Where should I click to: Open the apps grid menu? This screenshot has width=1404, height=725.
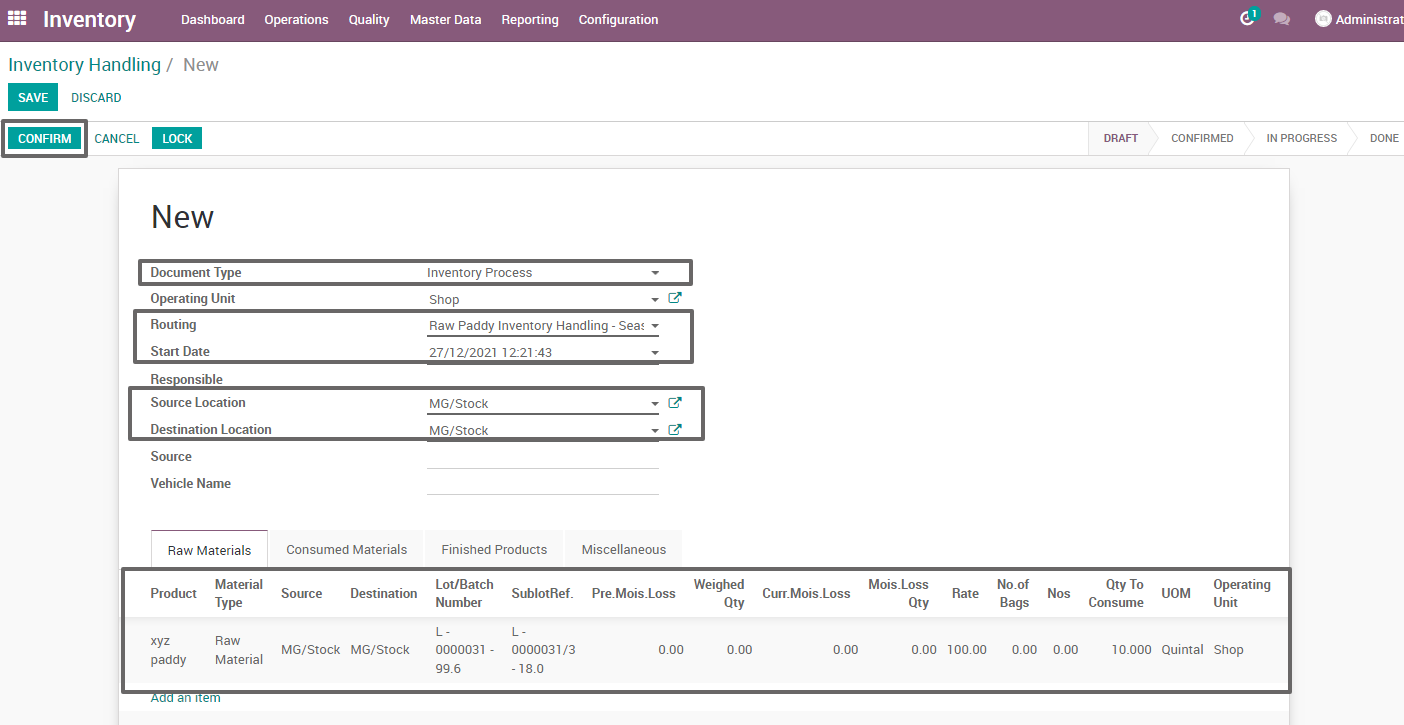[16, 17]
